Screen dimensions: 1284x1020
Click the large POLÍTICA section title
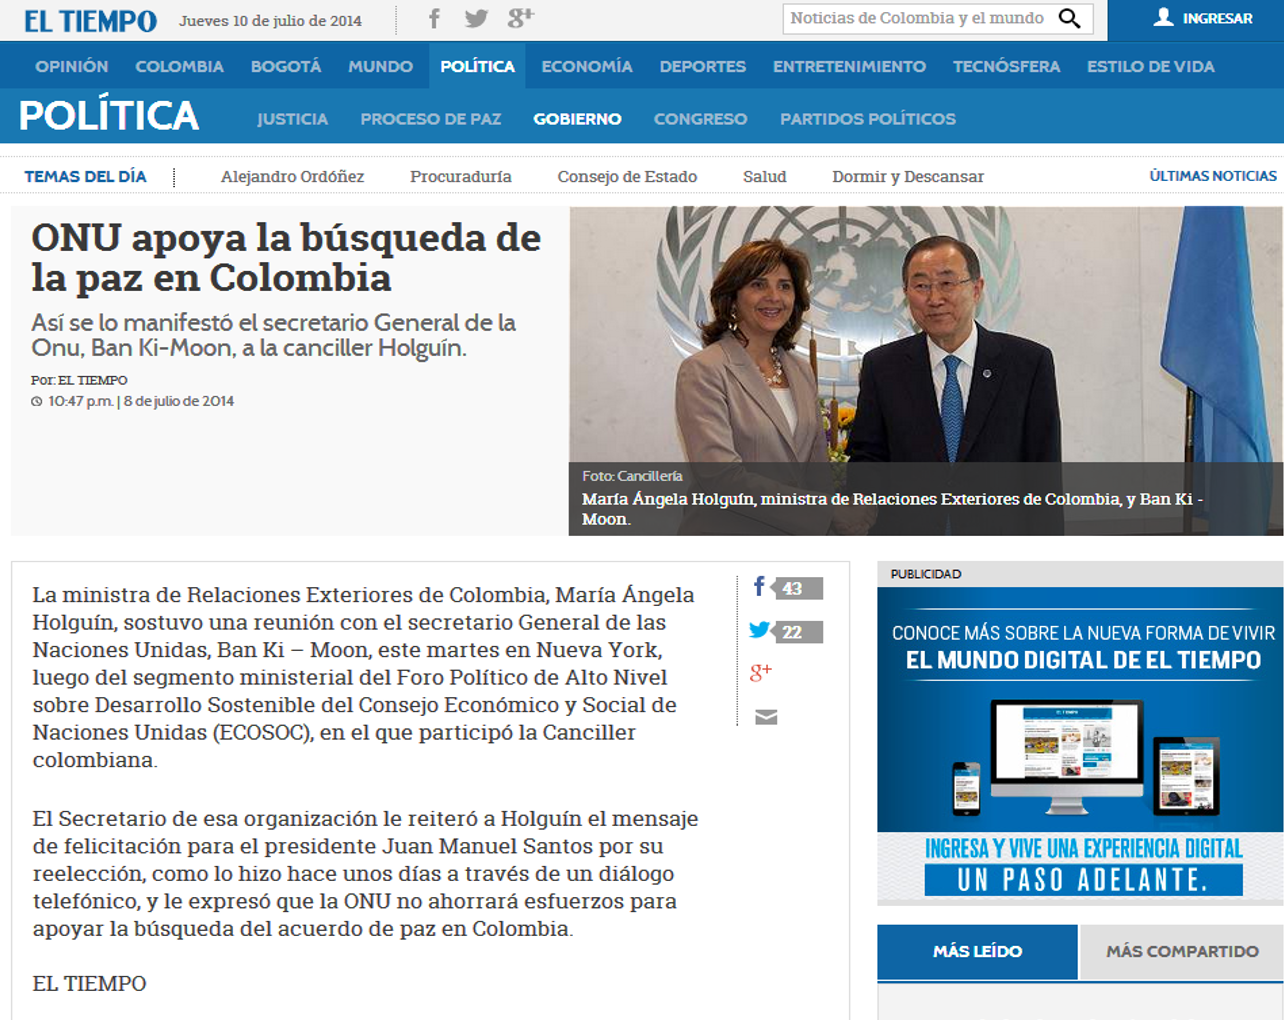click(109, 116)
